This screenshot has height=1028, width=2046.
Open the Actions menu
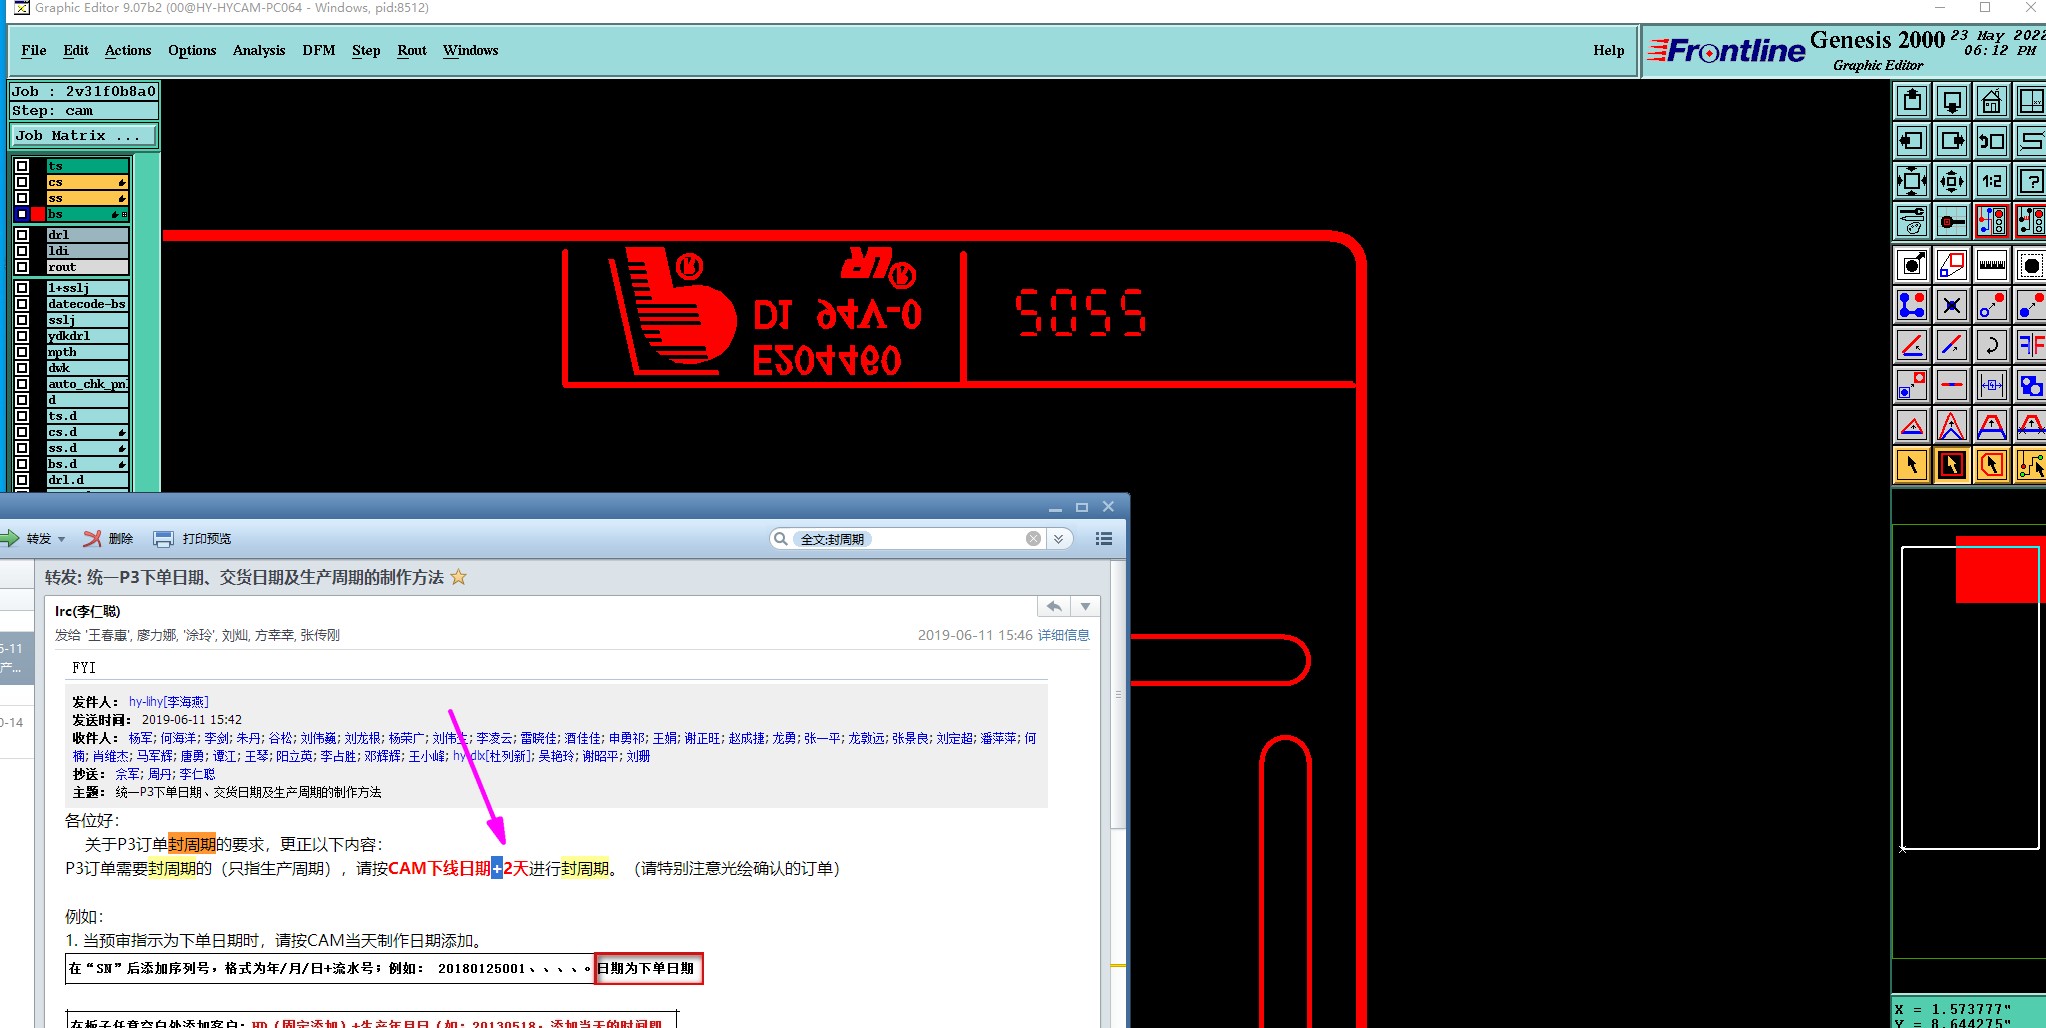click(x=128, y=50)
